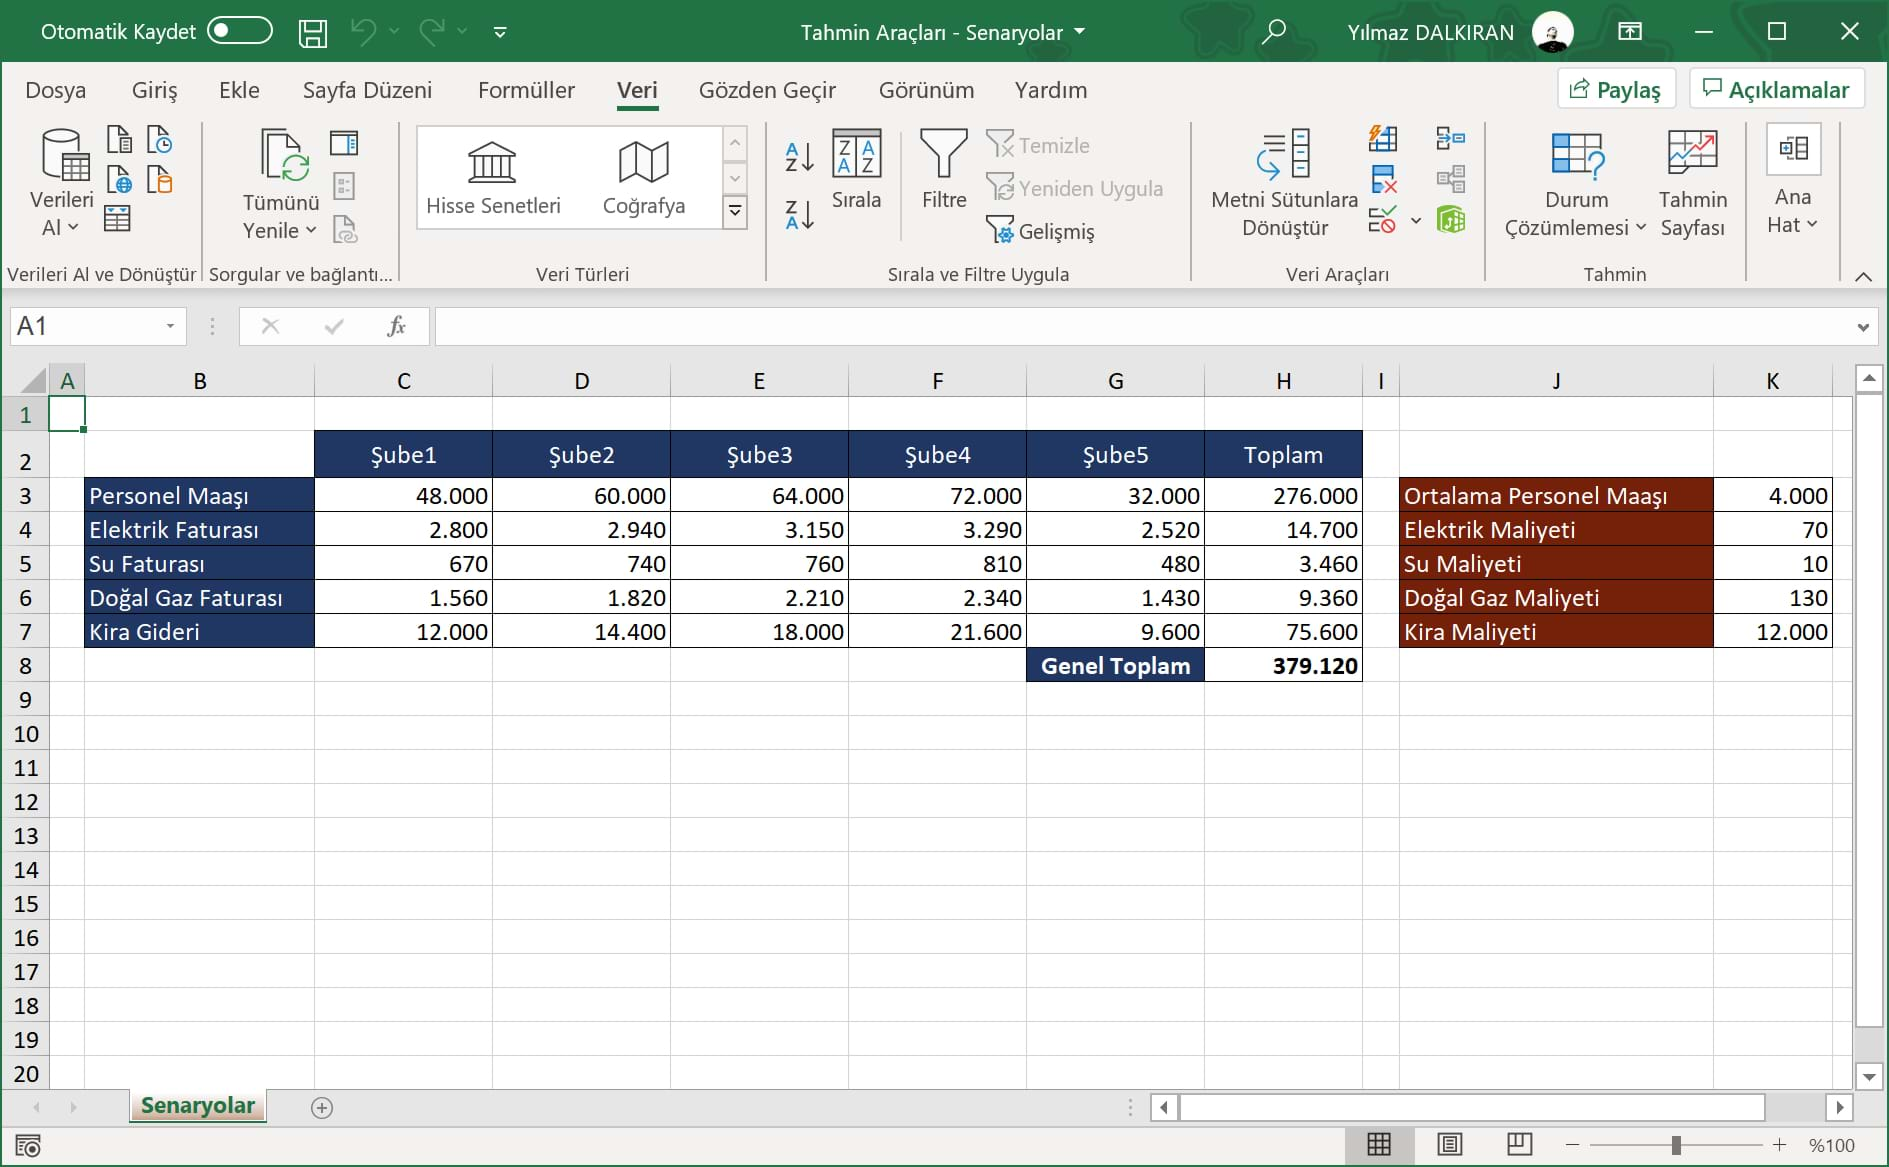Sort A to Z ascending icon
This screenshot has width=1889, height=1167.
pos(800,156)
